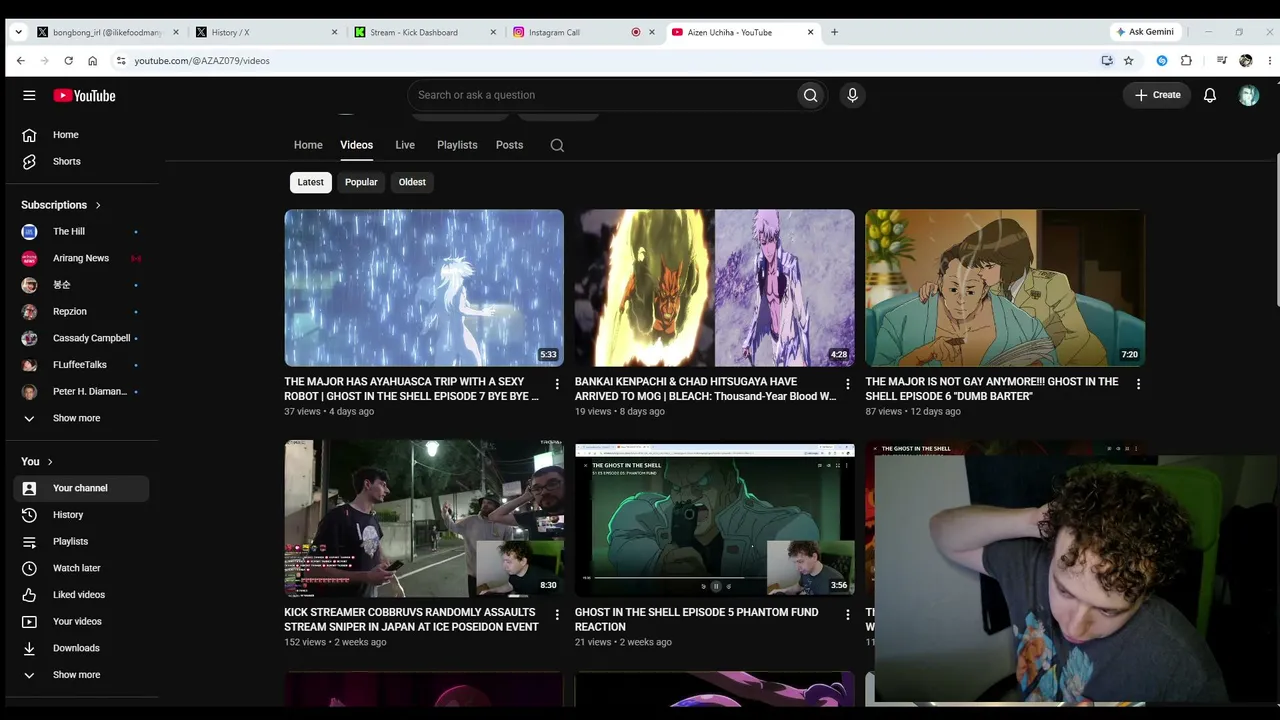The width and height of the screenshot is (1280, 720).
Task: Open Arirang News subscription channel
Action: (82, 258)
